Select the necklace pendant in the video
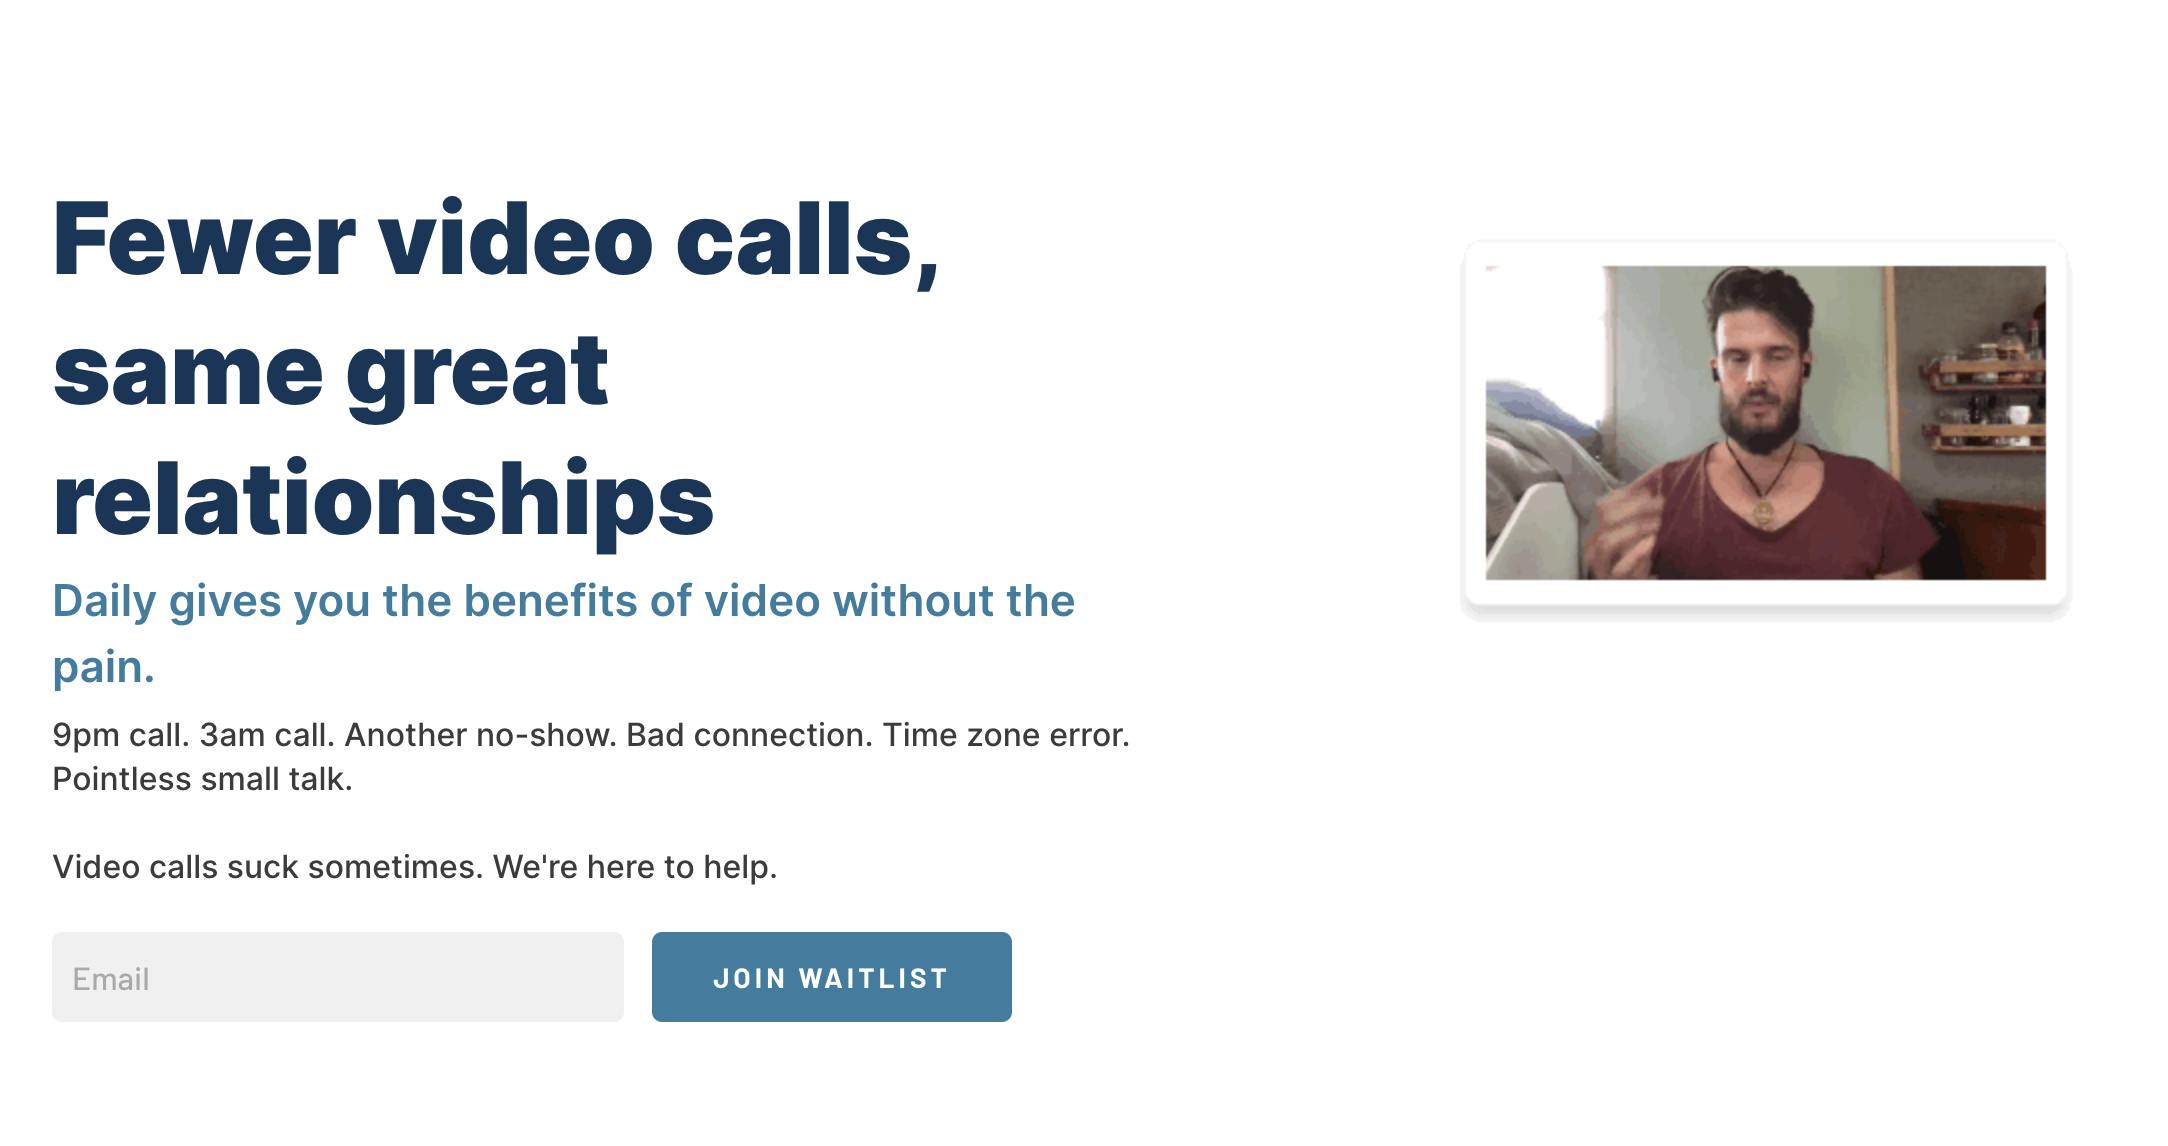The height and width of the screenshot is (1146, 2168). click(1763, 514)
